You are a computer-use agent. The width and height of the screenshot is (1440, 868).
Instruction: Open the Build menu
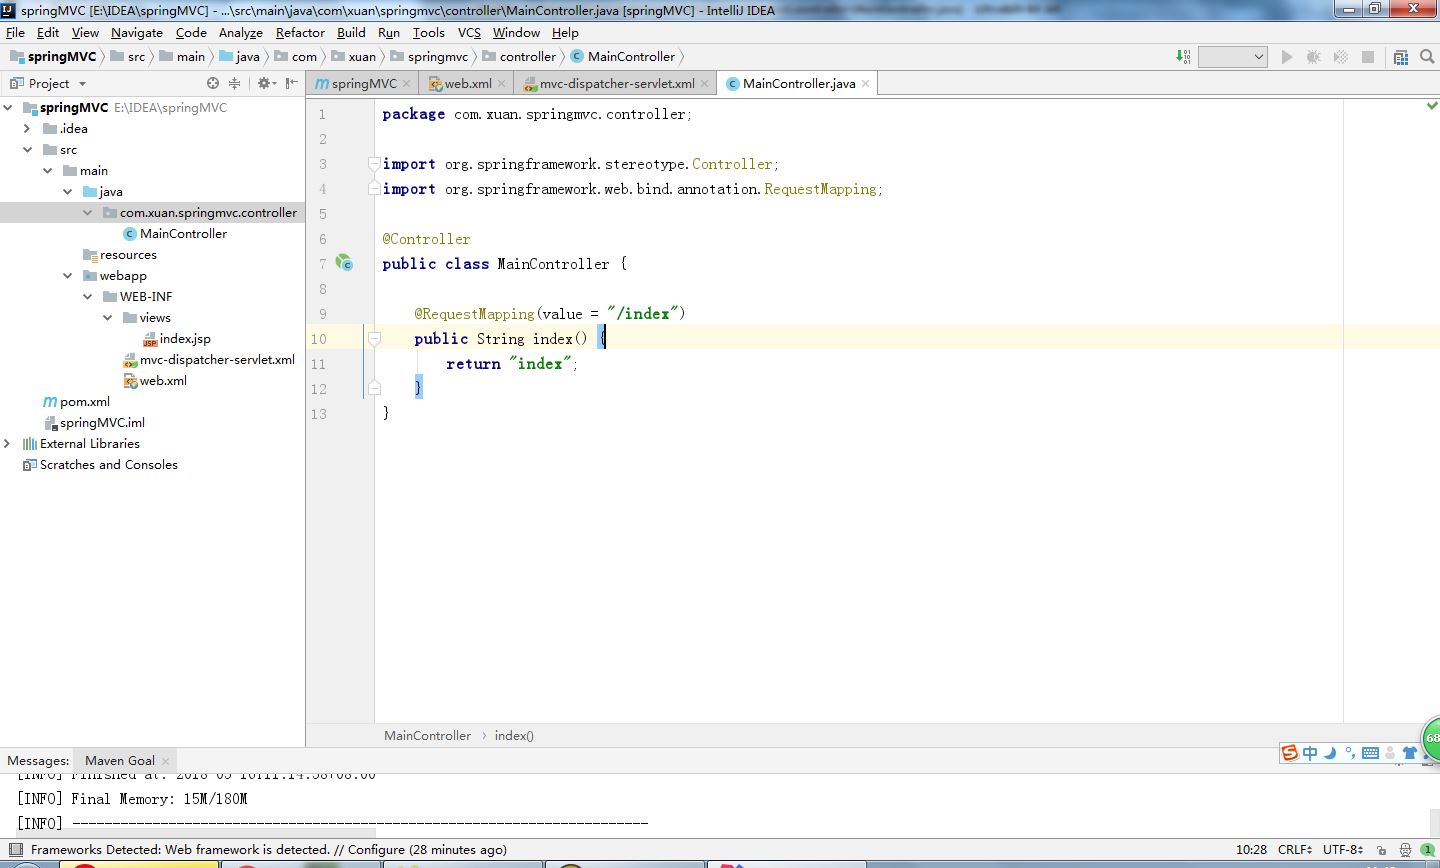coord(351,32)
